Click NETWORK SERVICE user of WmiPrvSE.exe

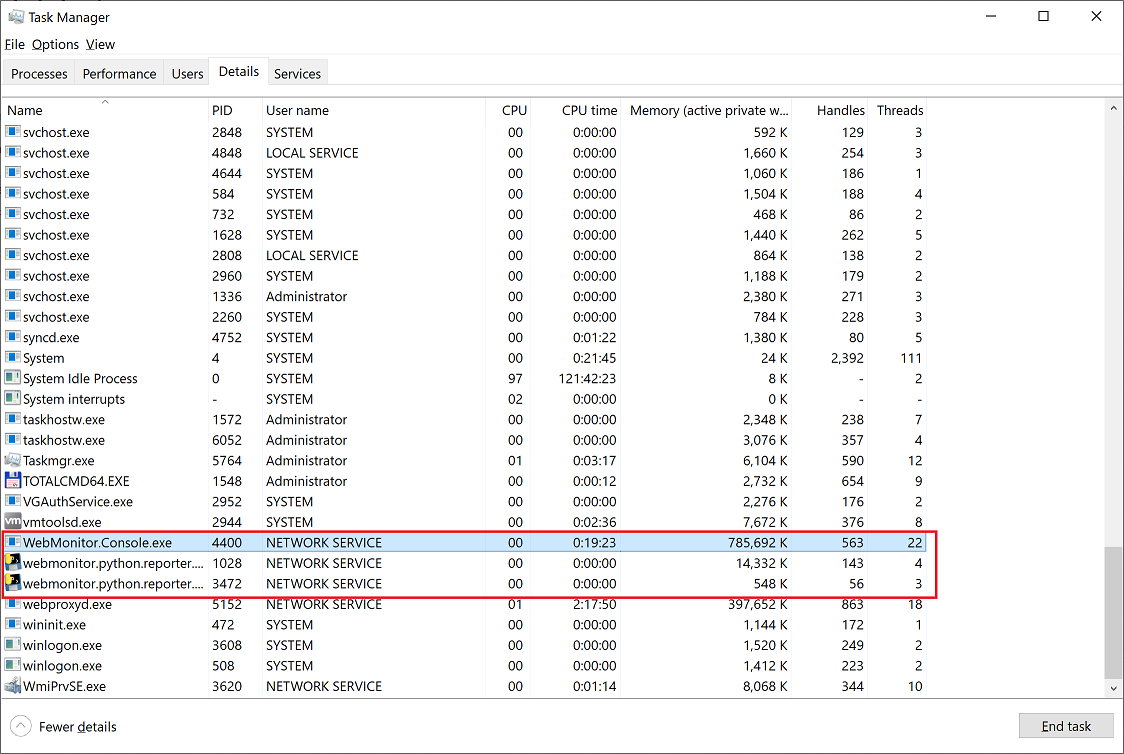(324, 687)
